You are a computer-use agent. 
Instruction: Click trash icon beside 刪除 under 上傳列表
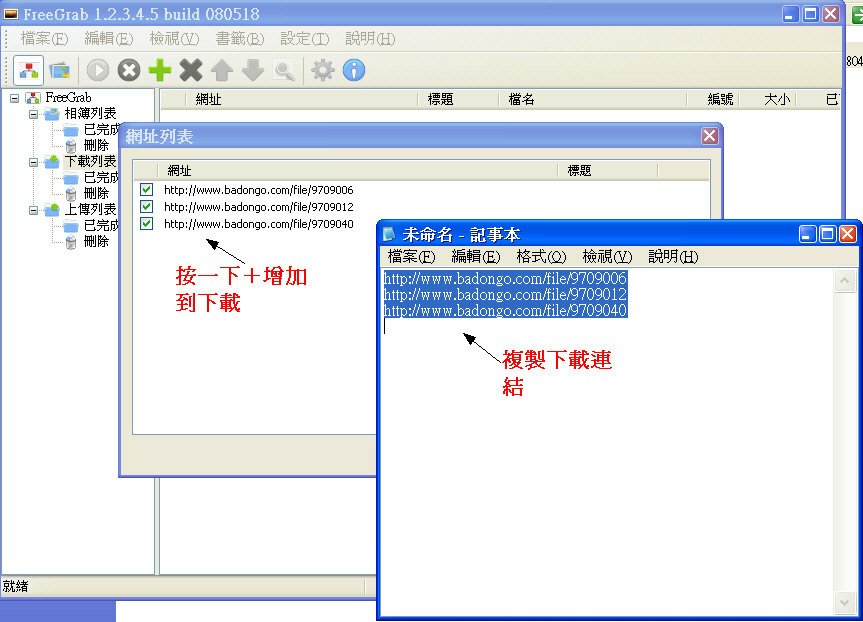click(70, 242)
